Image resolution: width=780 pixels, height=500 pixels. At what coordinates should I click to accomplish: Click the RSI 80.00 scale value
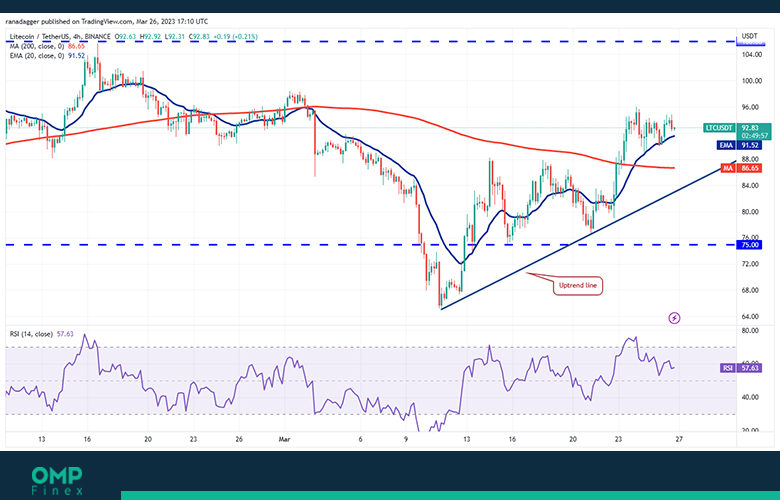point(749,330)
